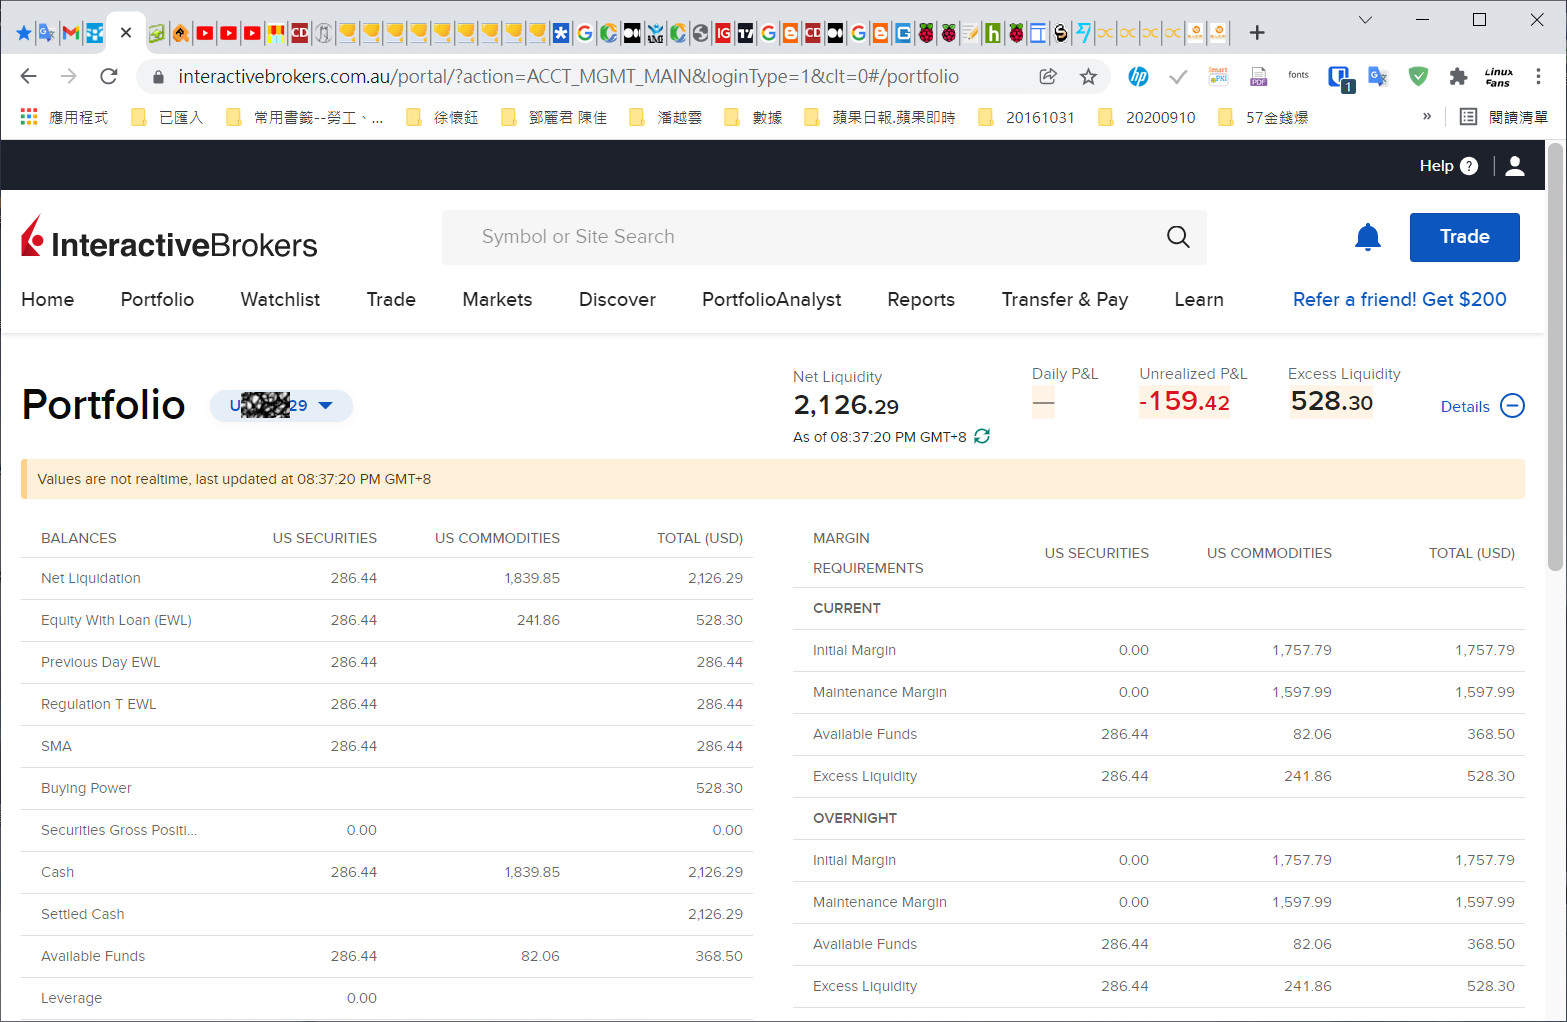Screen dimensions: 1567x1022
Task: Switch to the red IG tab
Action: 723,33
